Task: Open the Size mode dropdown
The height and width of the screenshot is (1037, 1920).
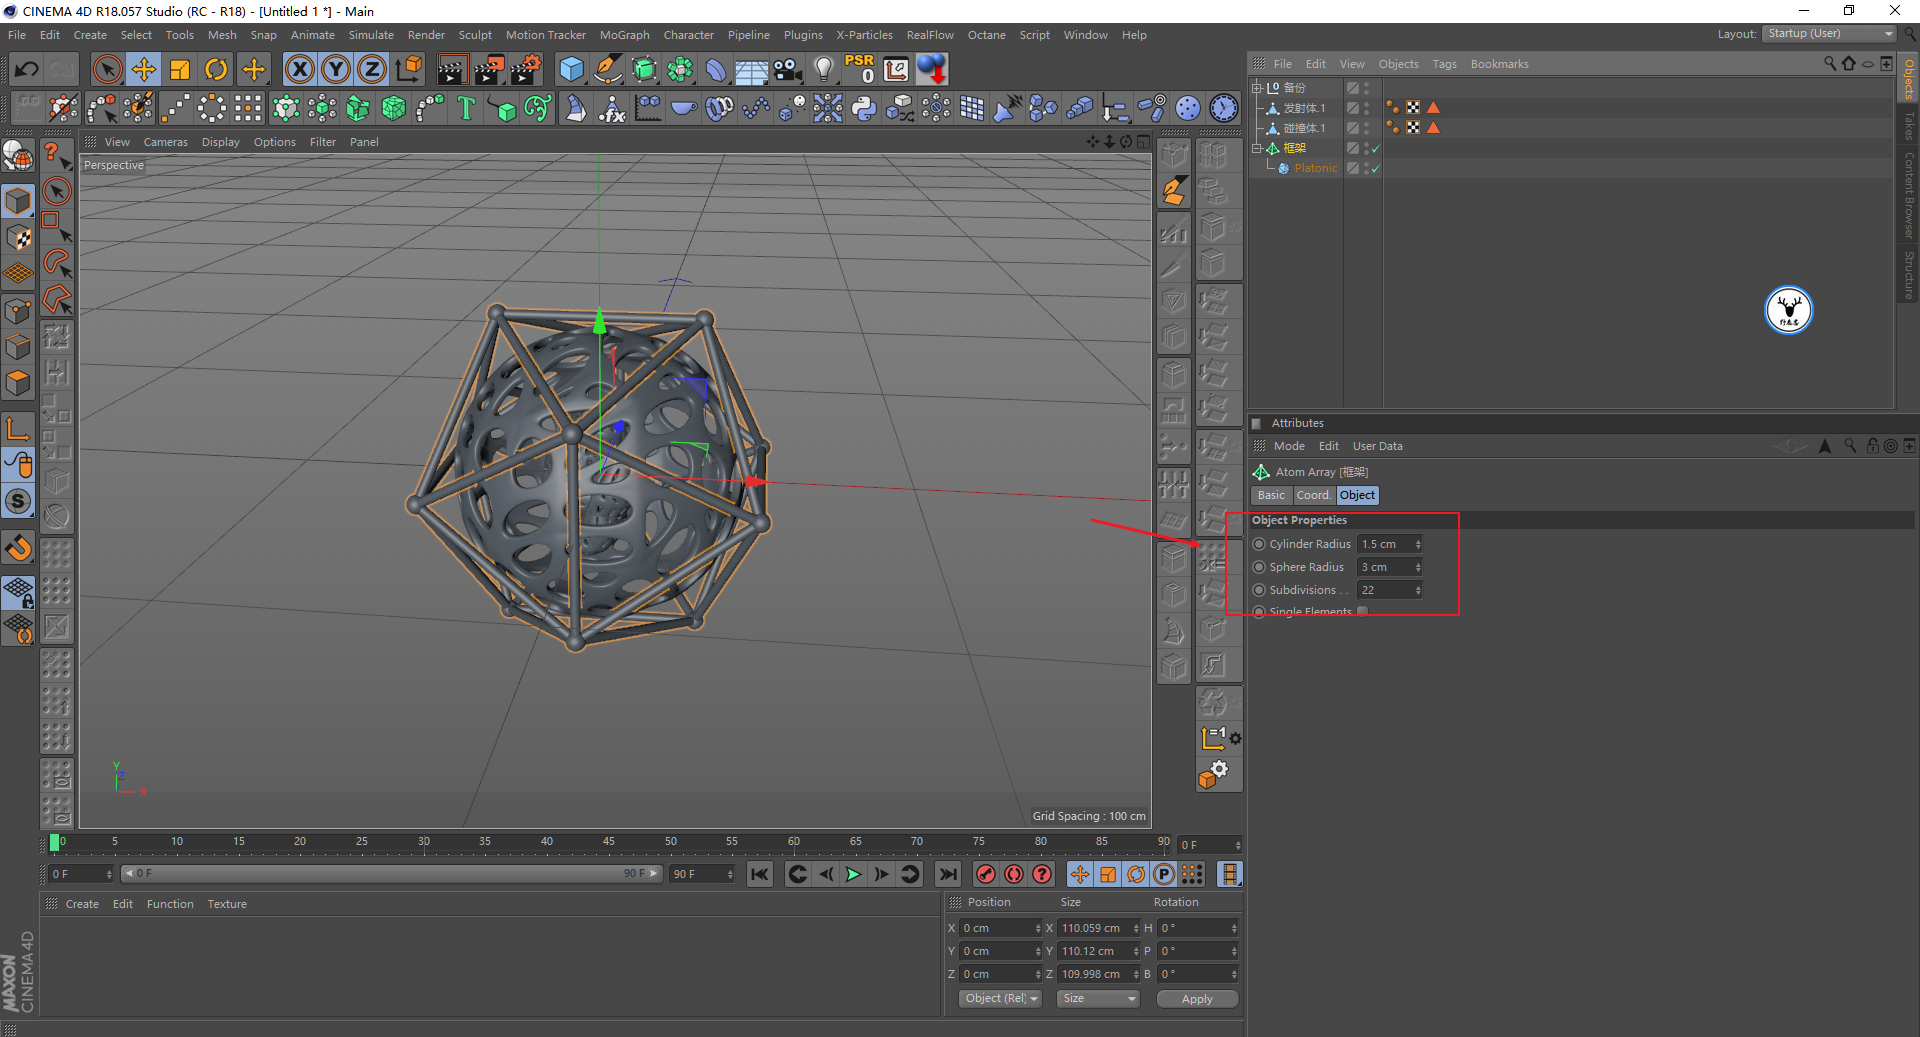Action: [x=1098, y=998]
